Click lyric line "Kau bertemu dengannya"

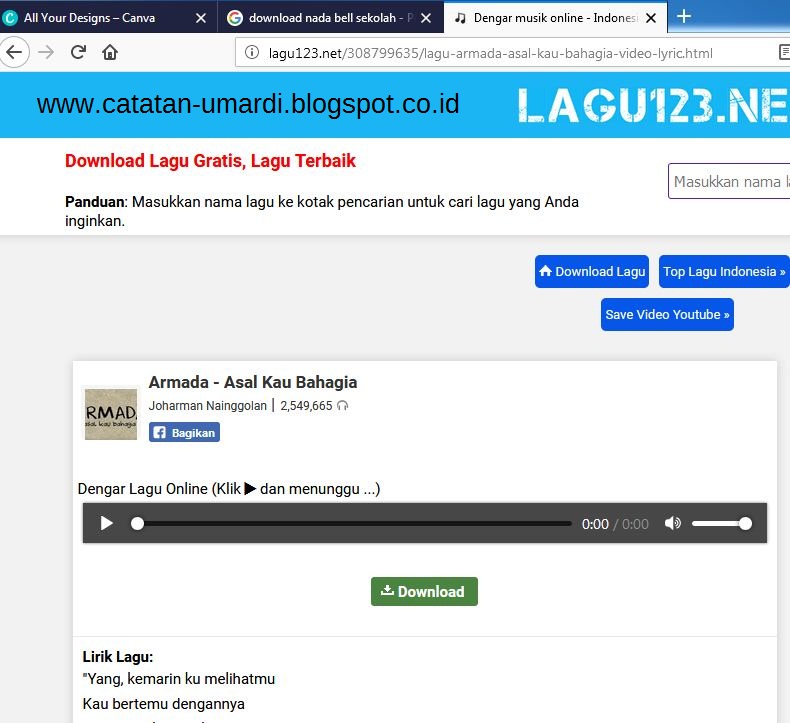pos(164,704)
